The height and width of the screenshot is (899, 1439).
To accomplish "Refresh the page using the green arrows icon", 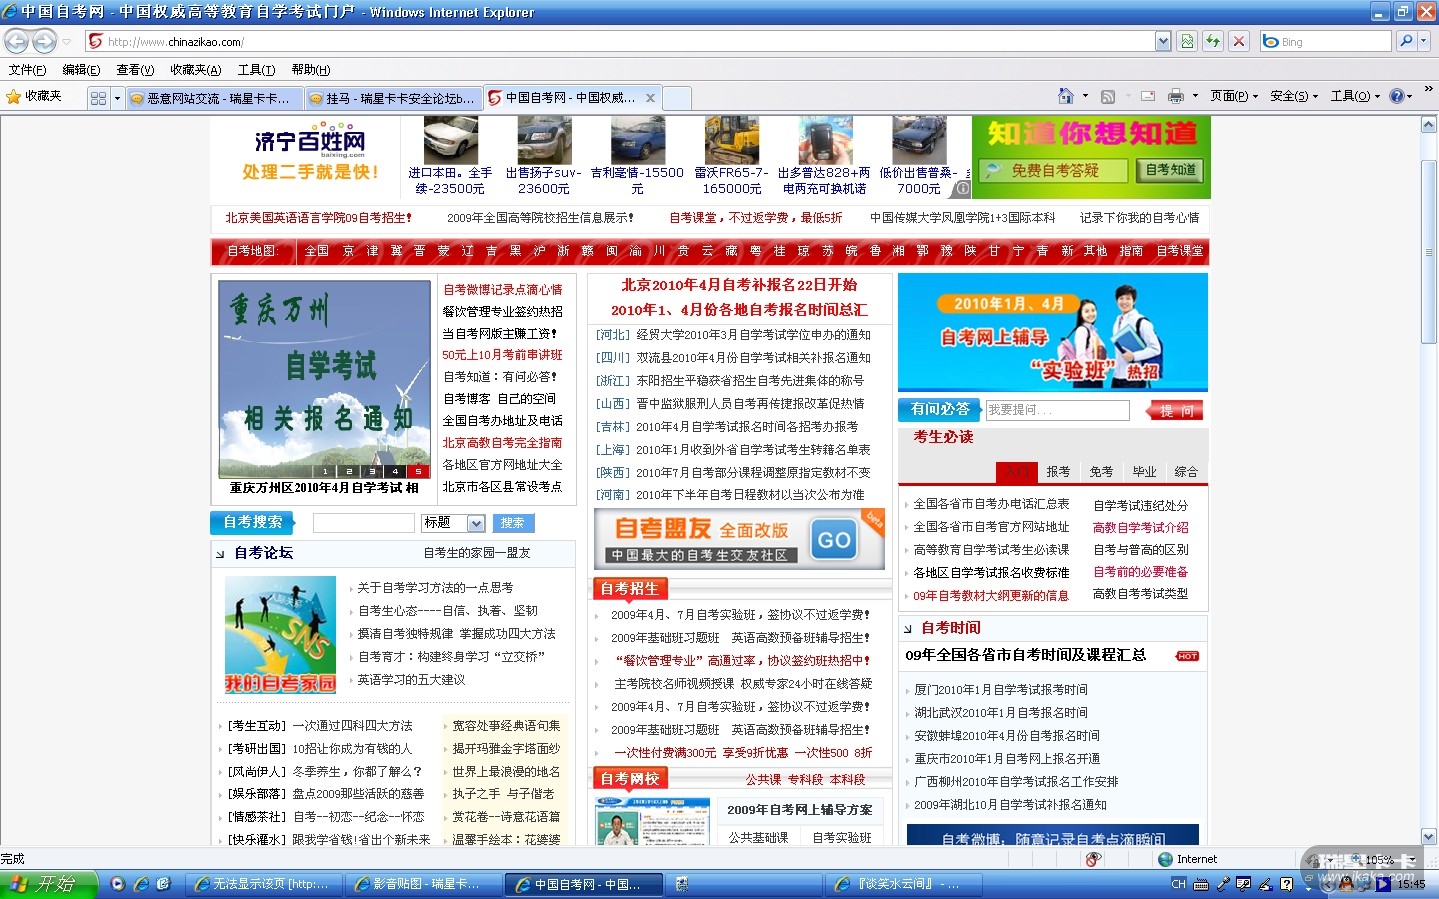I will tap(1213, 41).
